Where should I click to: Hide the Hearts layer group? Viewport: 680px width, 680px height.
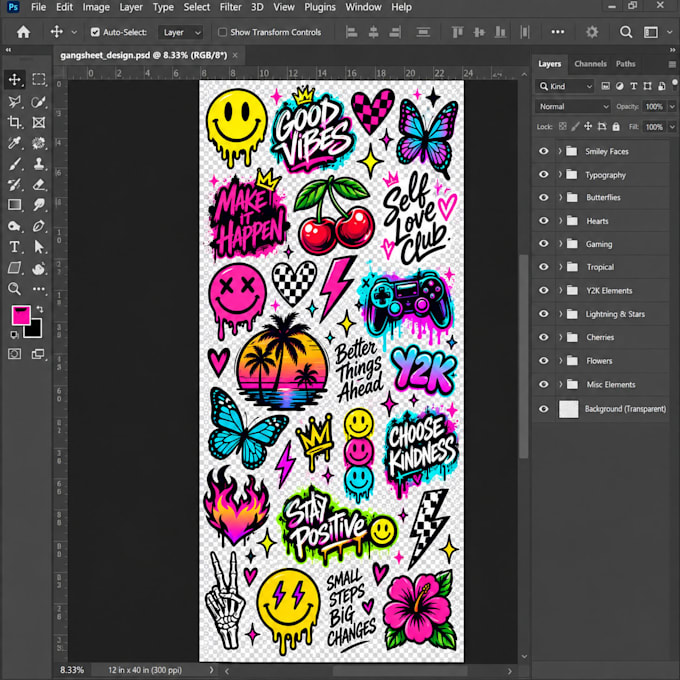tap(543, 221)
